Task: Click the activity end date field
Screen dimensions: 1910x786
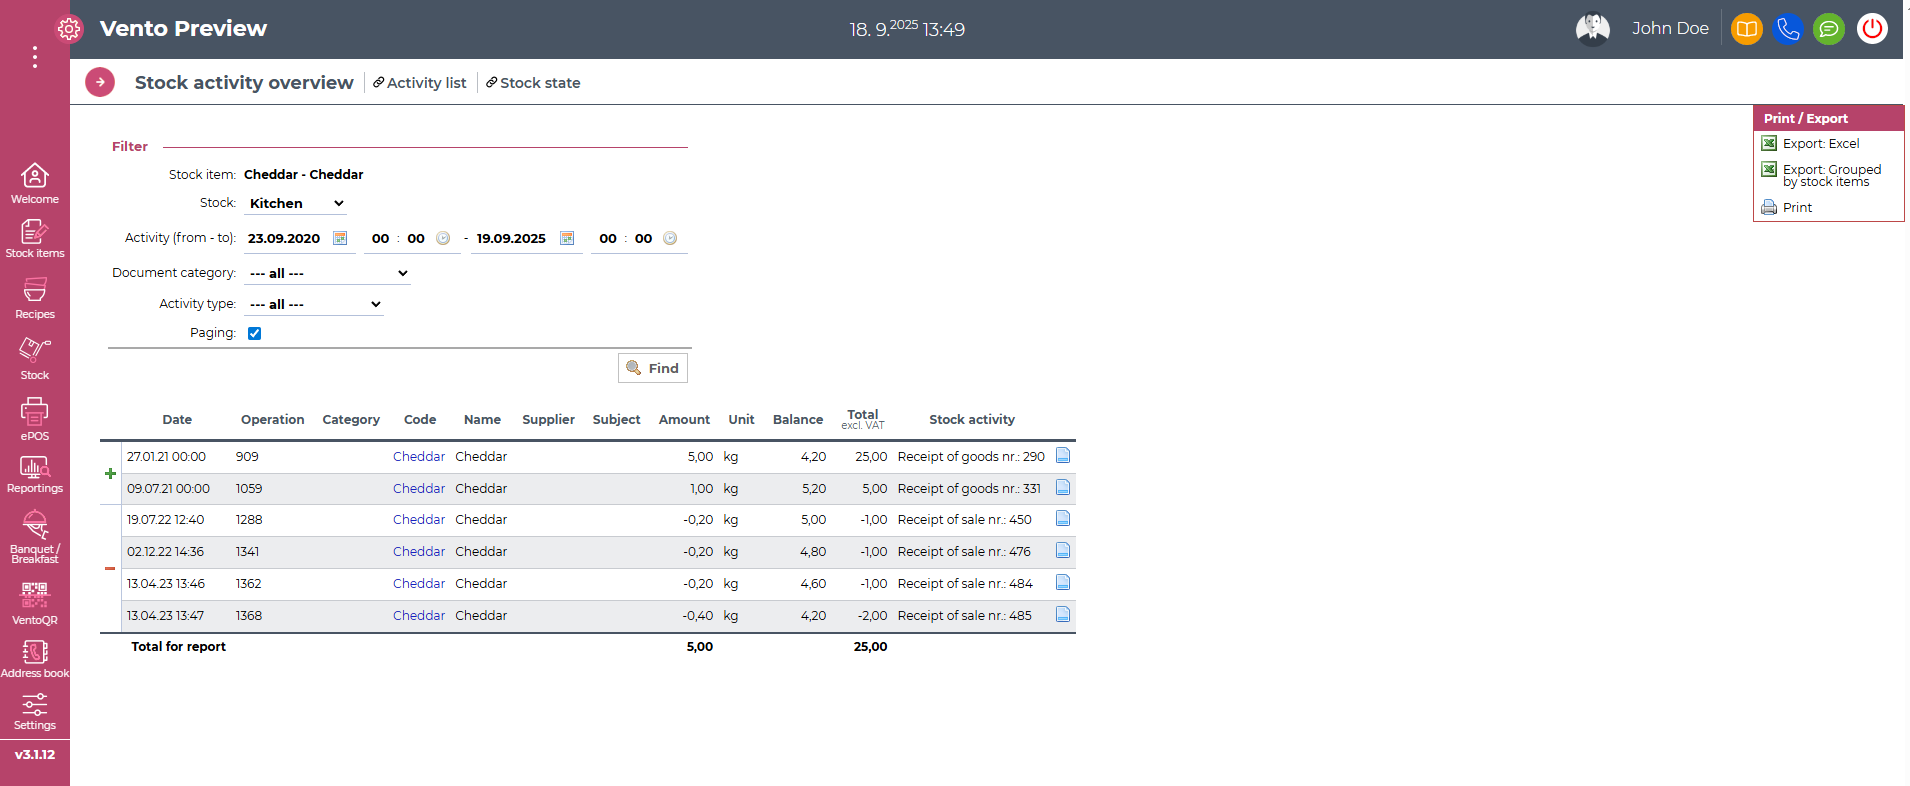Action: coord(511,239)
